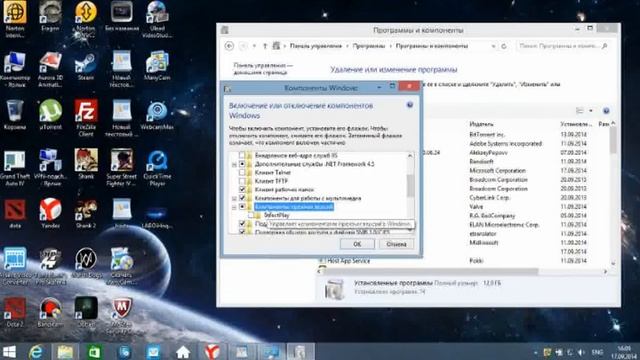Select the Super Street Fighter IV shortcut
Viewport: 640px width, 360px height.
click(x=122, y=168)
